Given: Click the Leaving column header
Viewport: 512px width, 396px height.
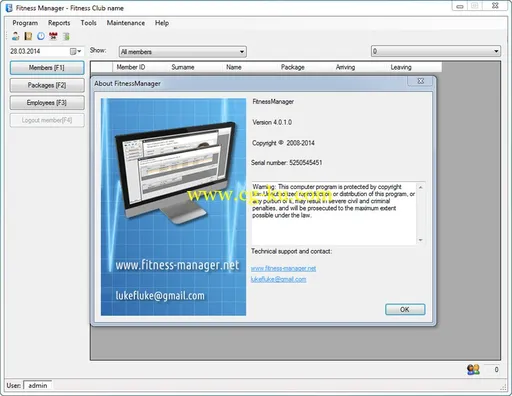Looking at the screenshot, I should pos(401,67).
